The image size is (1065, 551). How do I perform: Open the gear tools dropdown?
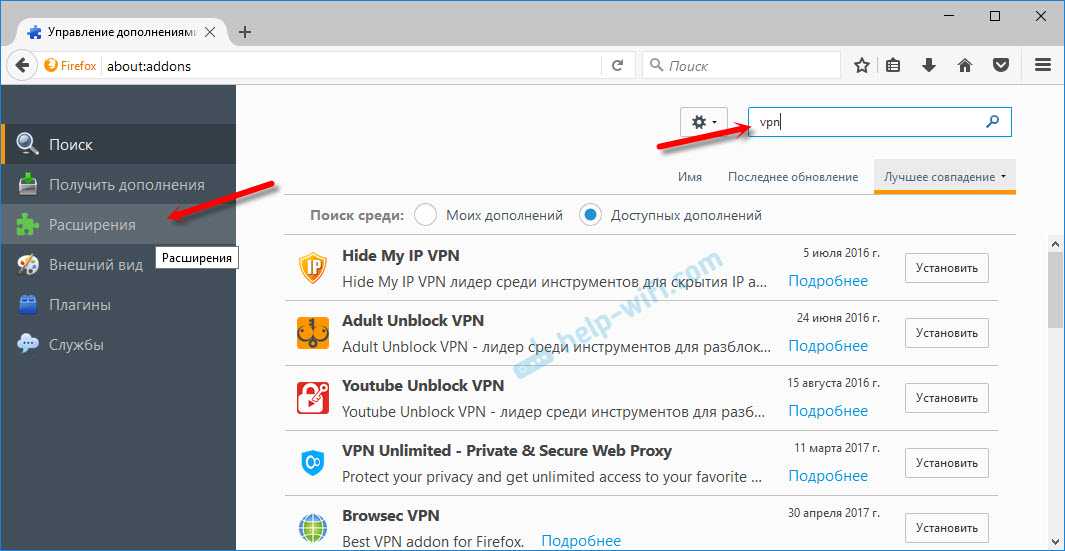(x=703, y=122)
